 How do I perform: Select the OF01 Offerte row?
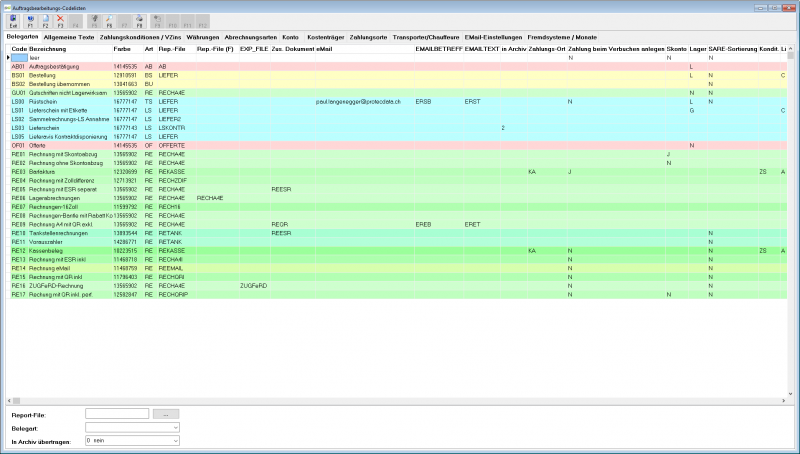399,145
